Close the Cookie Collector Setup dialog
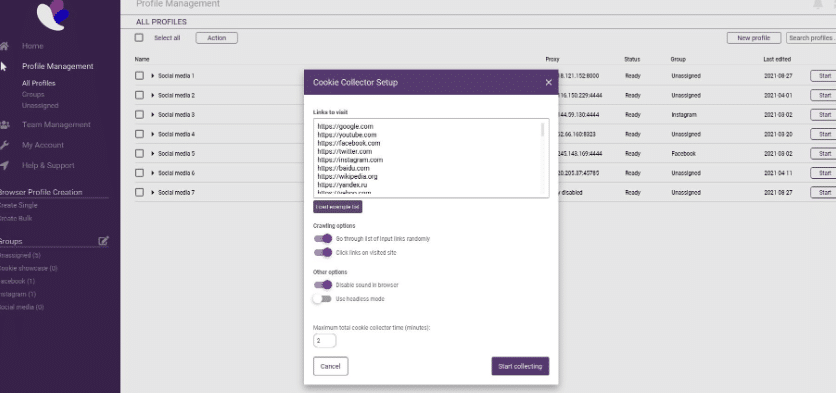Image resolution: width=836 pixels, height=393 pixels. 548,83
